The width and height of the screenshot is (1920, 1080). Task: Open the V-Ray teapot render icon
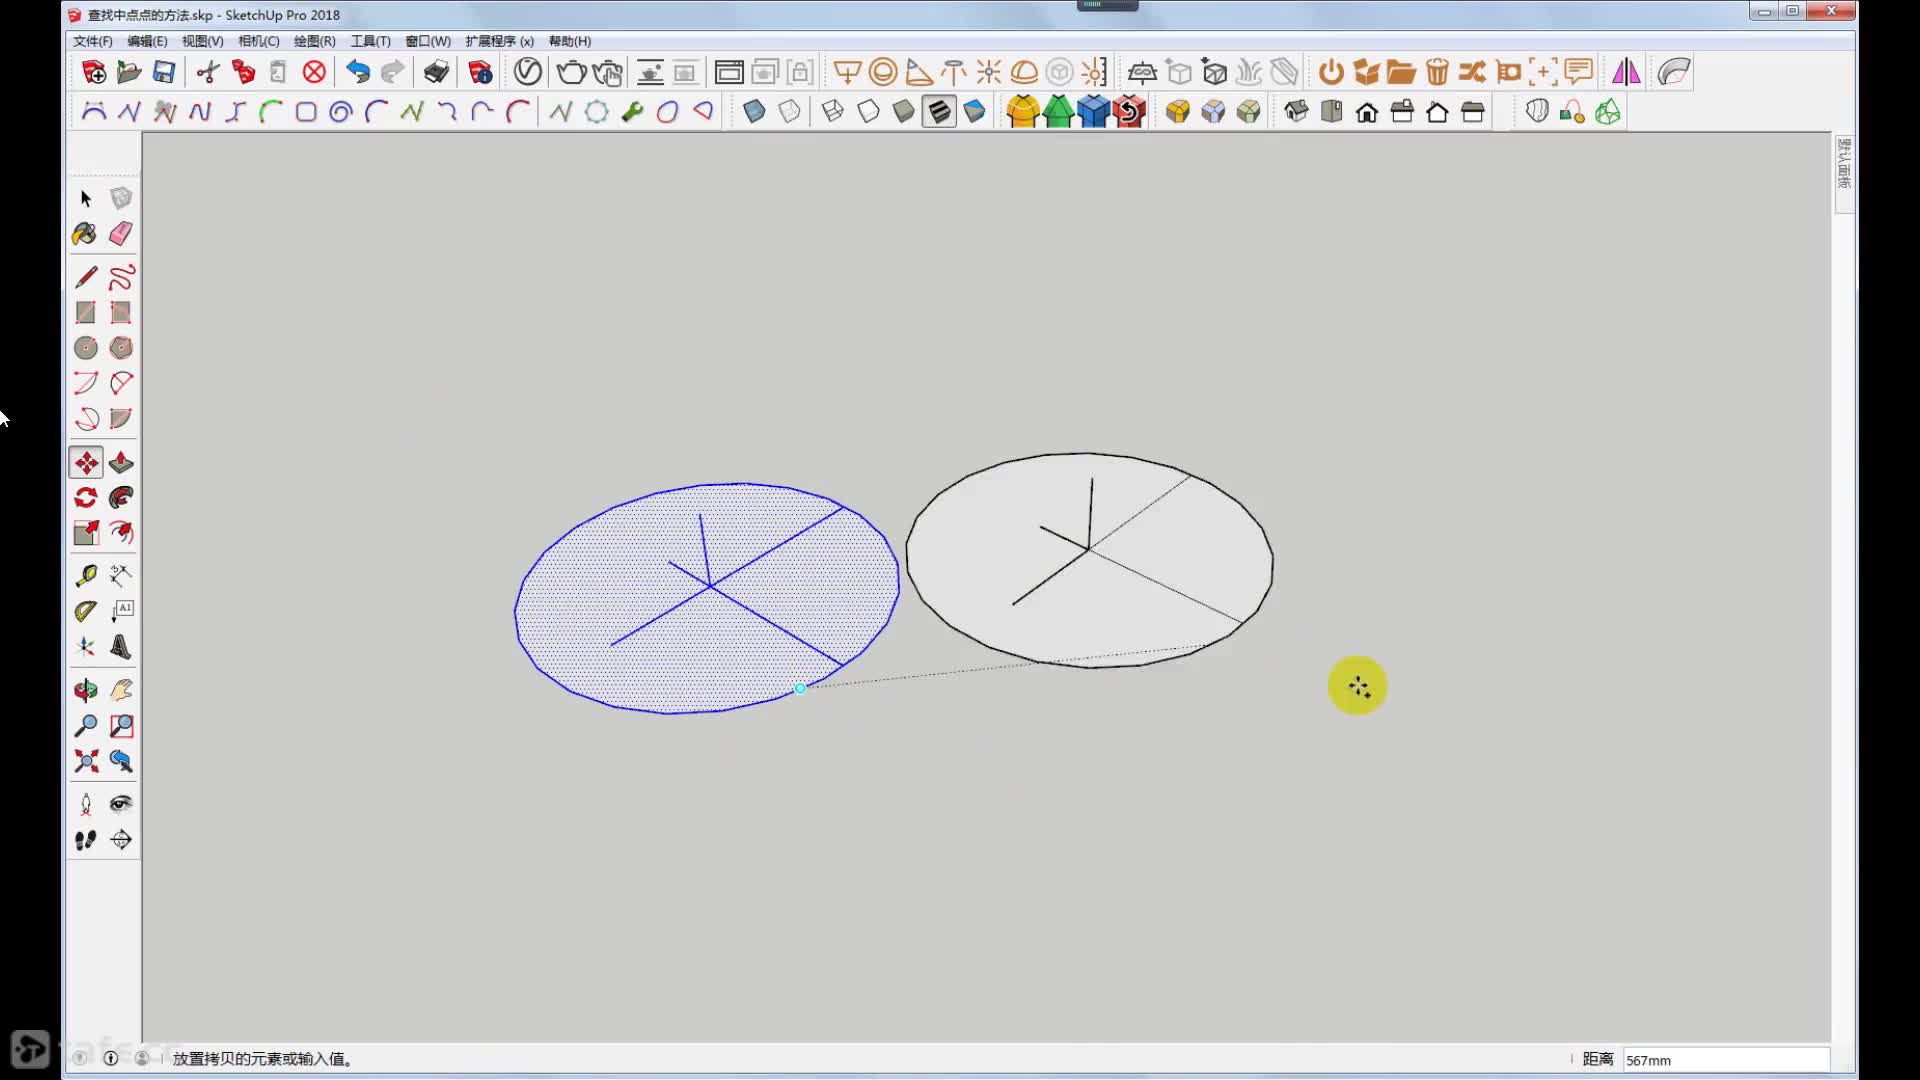pos(571,72)
